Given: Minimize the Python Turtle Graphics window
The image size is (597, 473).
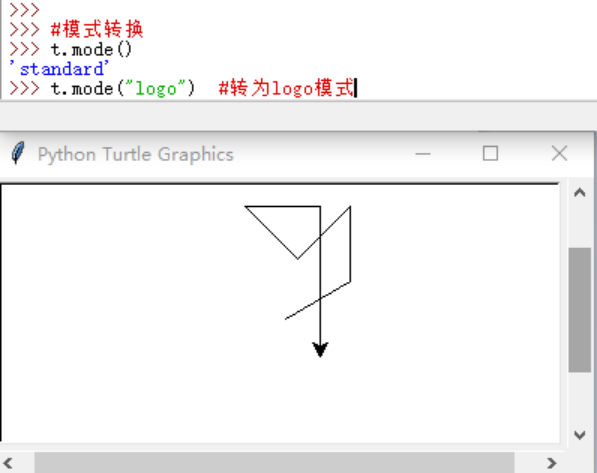Looking at the screenshot, I should pyautogui.click(x=423, y=154).
